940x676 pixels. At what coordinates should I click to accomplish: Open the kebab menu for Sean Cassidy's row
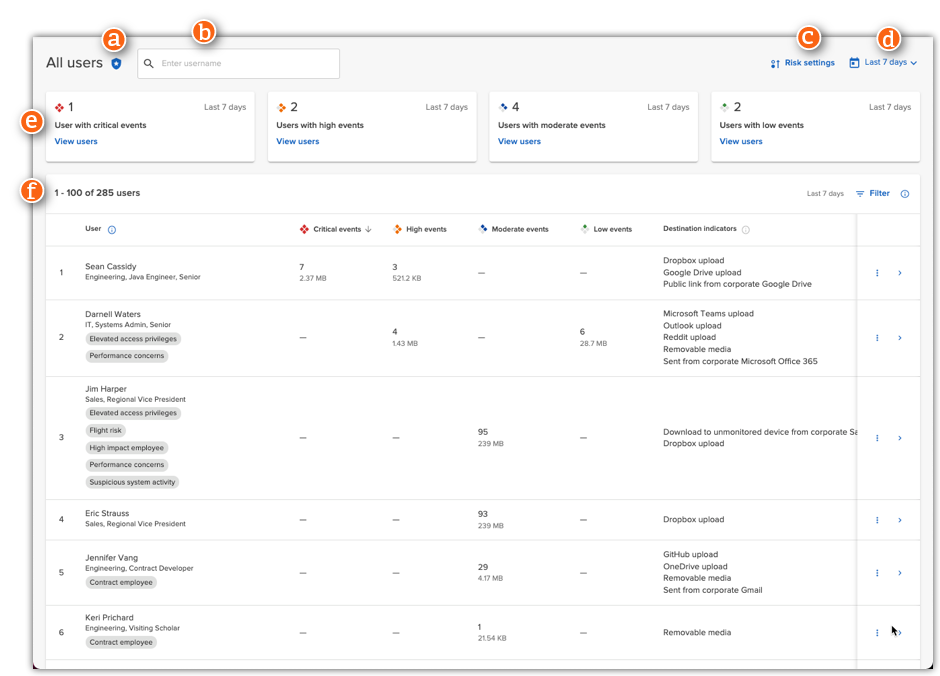click(x=877, y=272)
